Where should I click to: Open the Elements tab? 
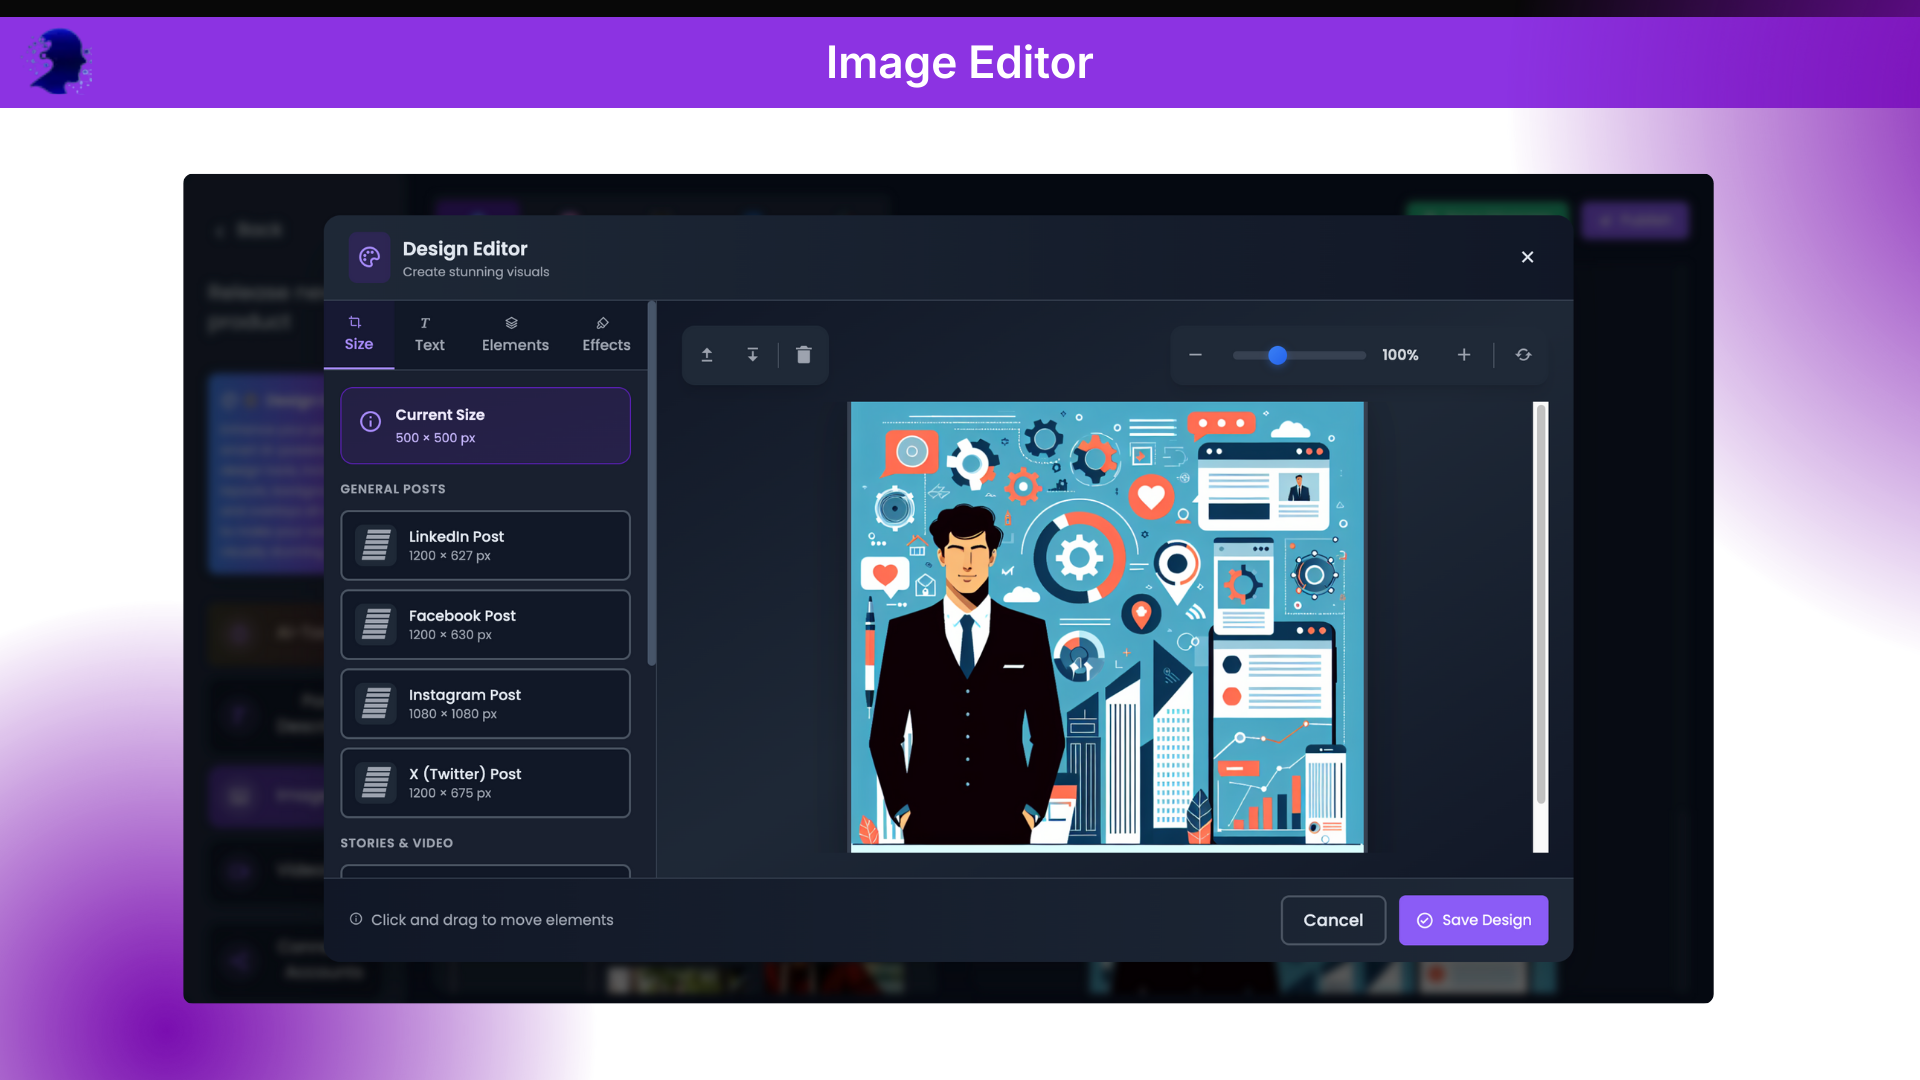[x=515, y=335]
